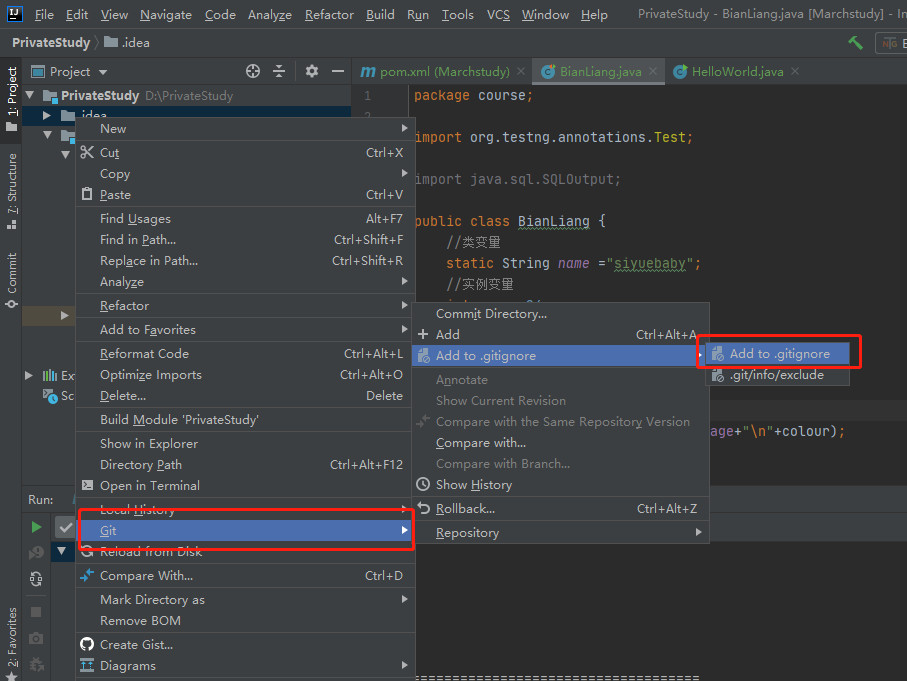Click the GitHub Create Gist icon

87,644
